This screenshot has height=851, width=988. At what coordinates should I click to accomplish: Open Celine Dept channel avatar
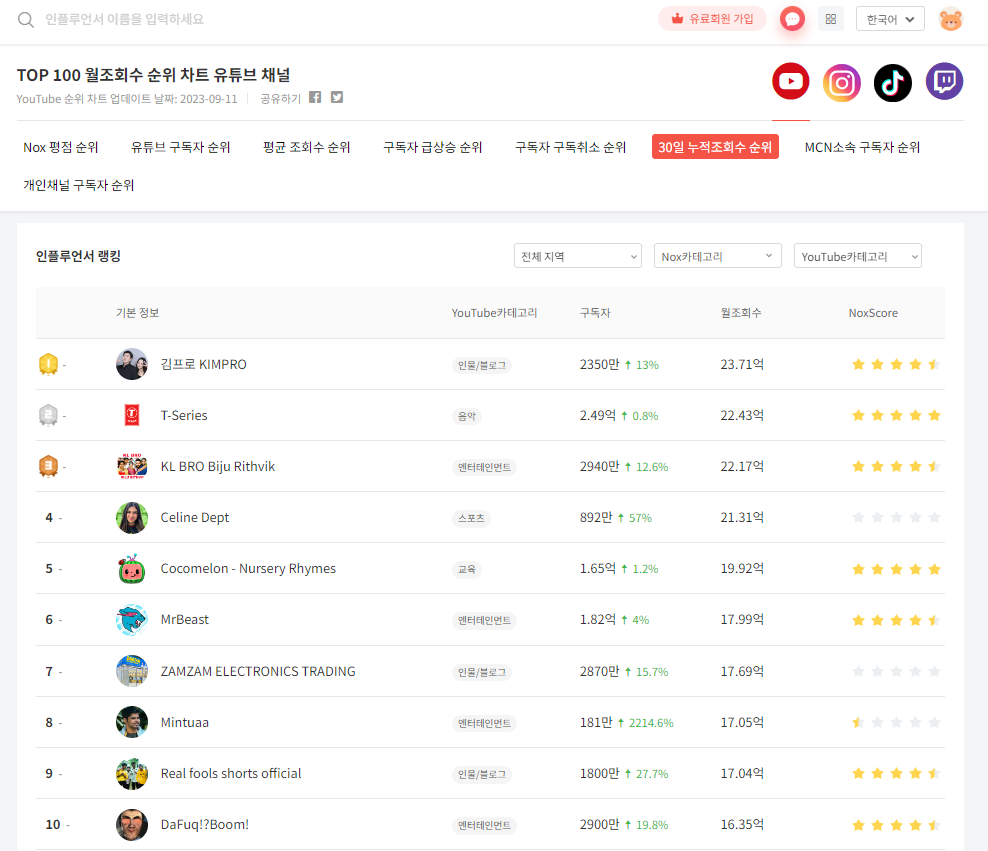132,518
